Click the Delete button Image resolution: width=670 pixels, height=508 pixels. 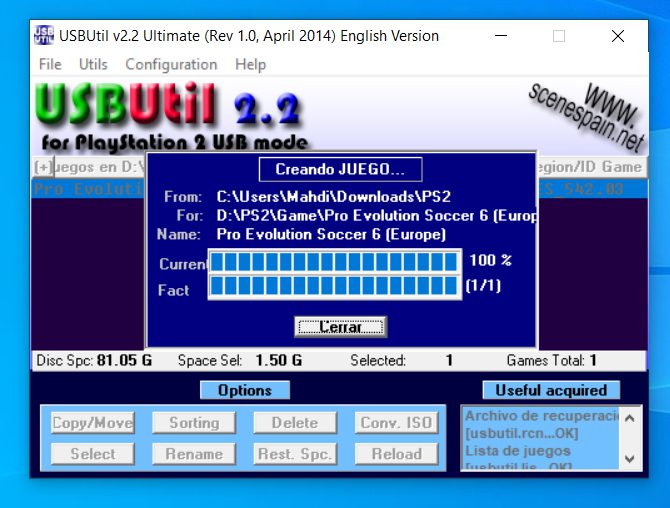[x=295, y=423]
